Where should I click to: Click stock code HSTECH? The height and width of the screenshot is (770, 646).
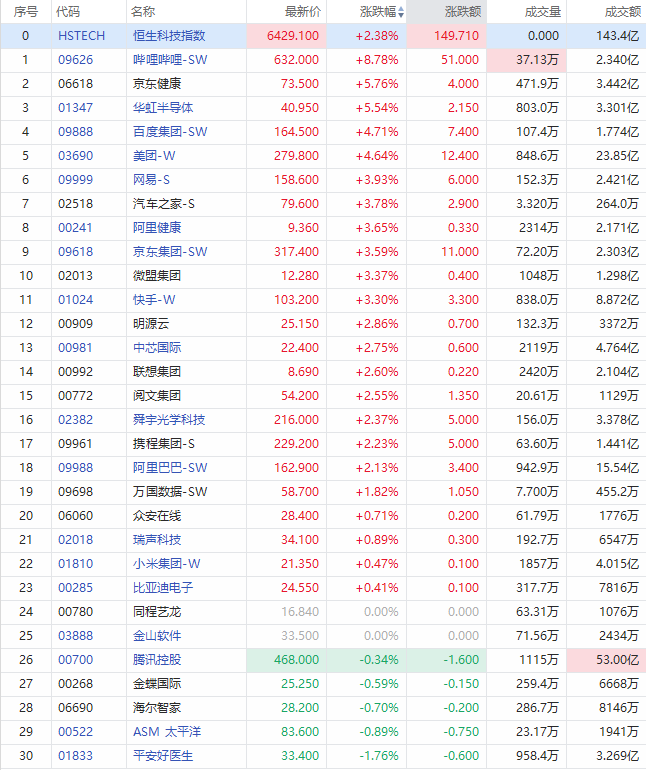pyautogui.click(x=82, y=36)
